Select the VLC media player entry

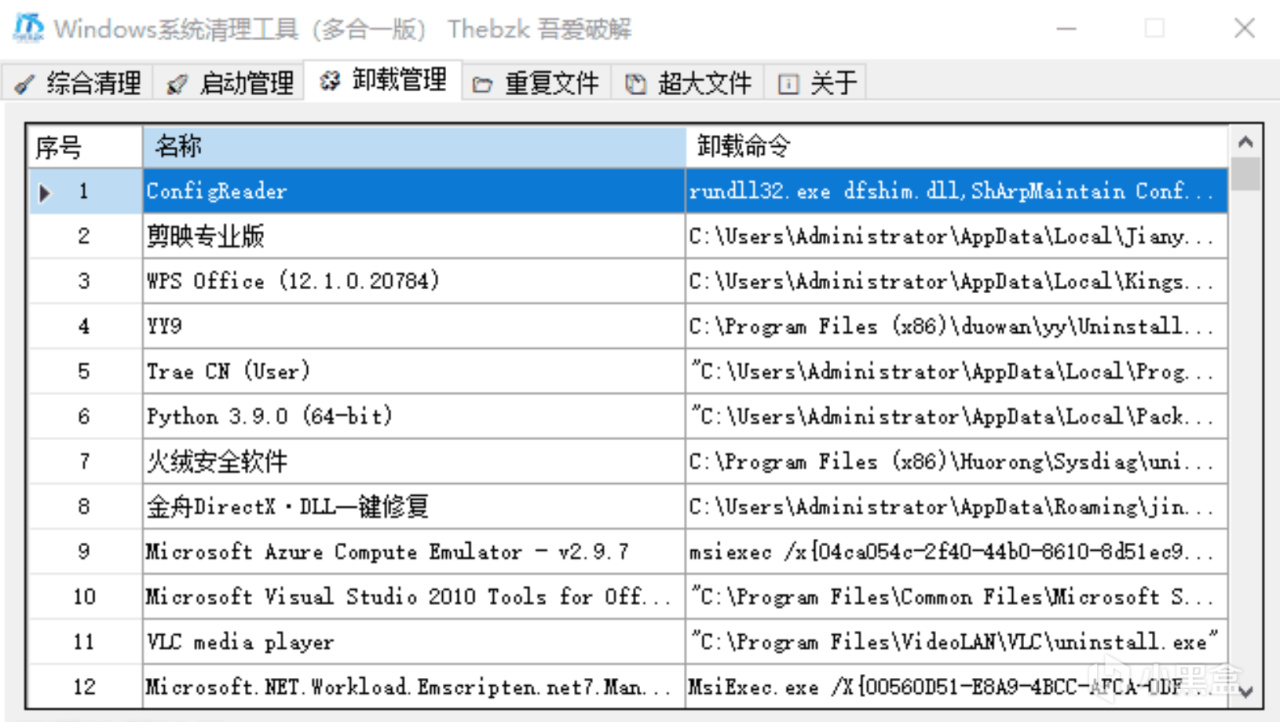[414, 641]
